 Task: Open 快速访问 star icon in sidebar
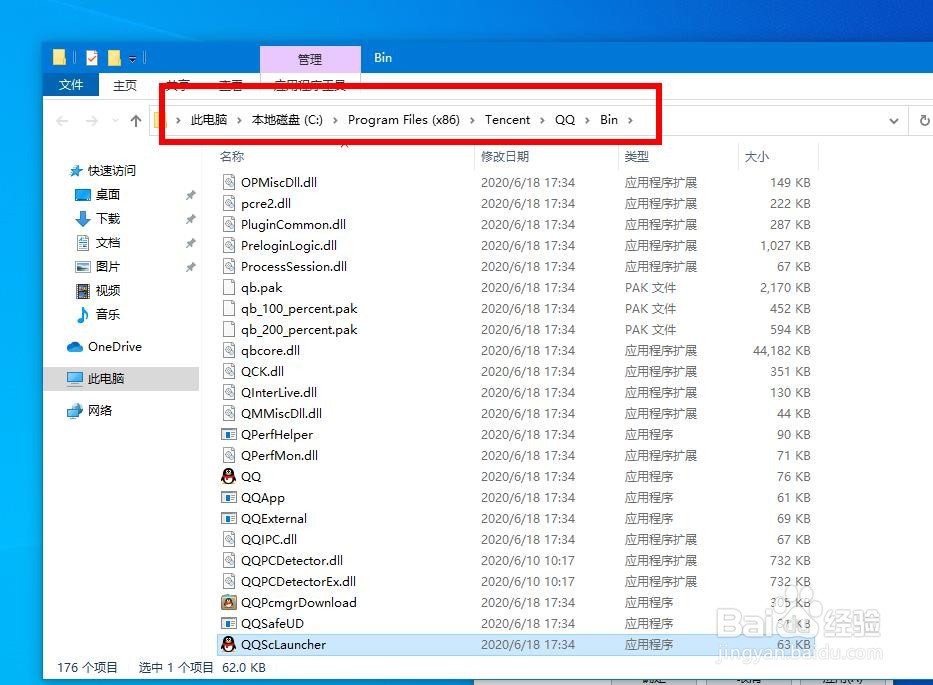pyautogui.click(x=76, y=171)
